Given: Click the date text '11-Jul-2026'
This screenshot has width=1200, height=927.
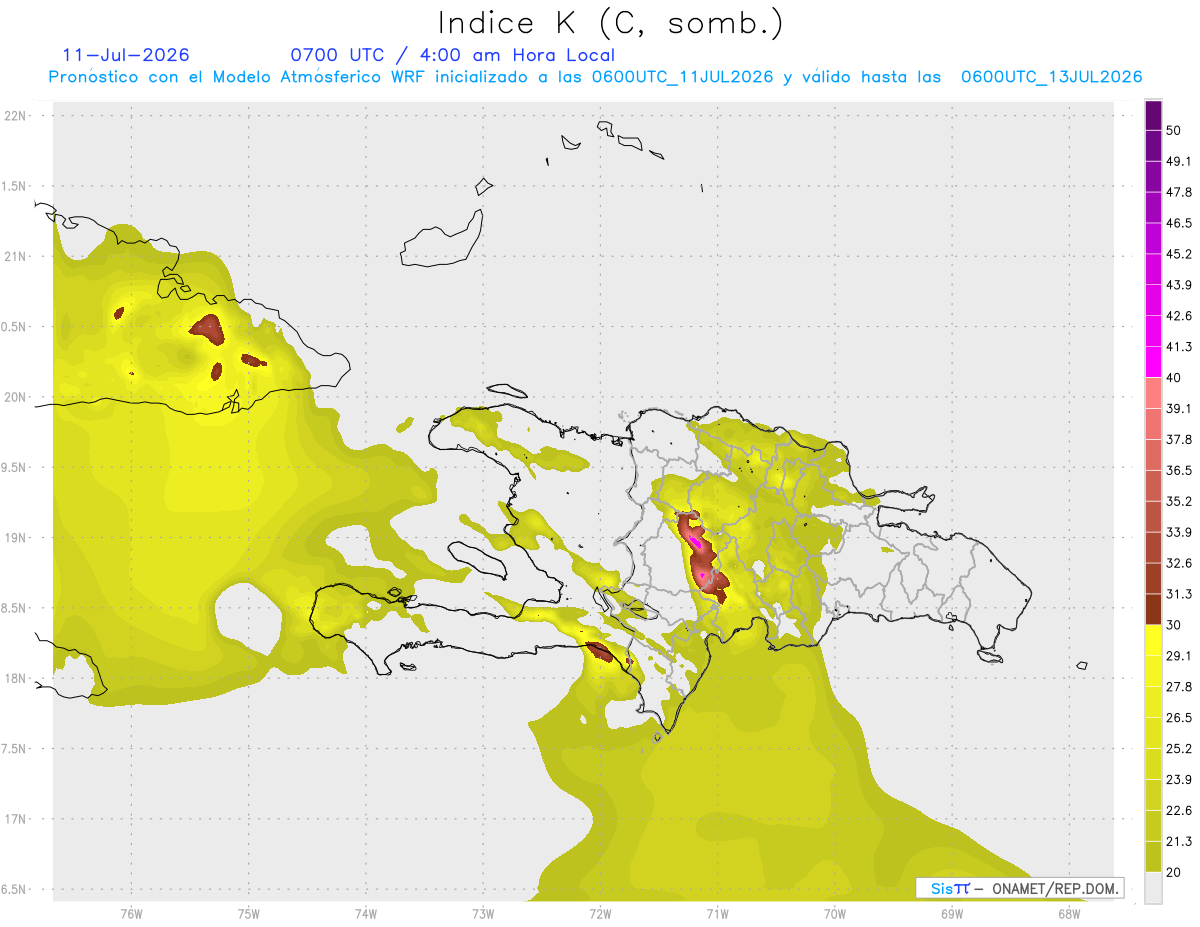Looking at the screenshot, I should (x=126, y=55).
